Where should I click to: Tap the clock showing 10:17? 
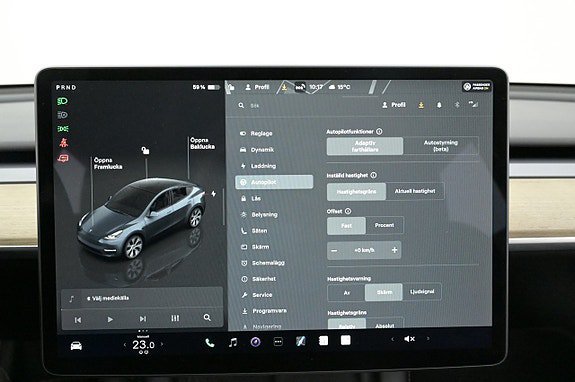tap(316, 87)
